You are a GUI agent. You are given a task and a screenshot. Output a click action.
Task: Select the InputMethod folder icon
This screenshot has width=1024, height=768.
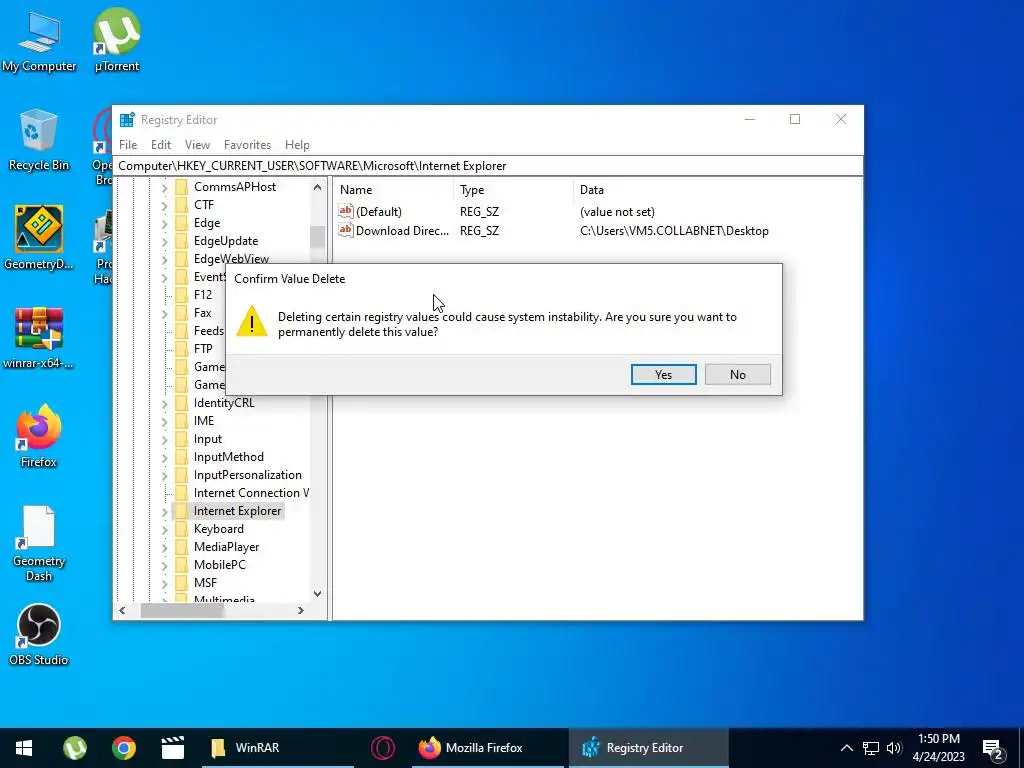click(181, 456)
